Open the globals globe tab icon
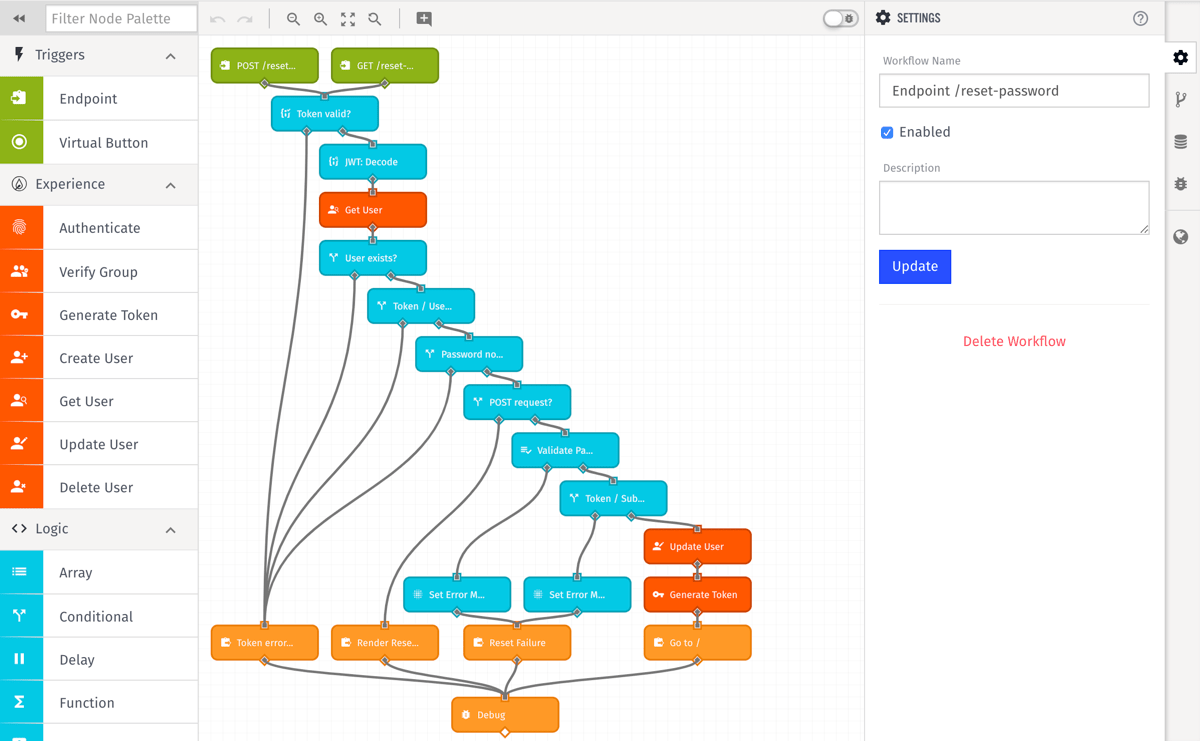Image resolution: width=1200 pixels, height=741 pixels. coord(1181,237)
